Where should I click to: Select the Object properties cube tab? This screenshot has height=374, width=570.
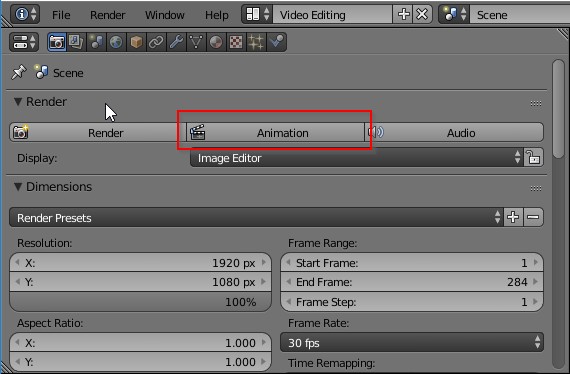[136, 42]
